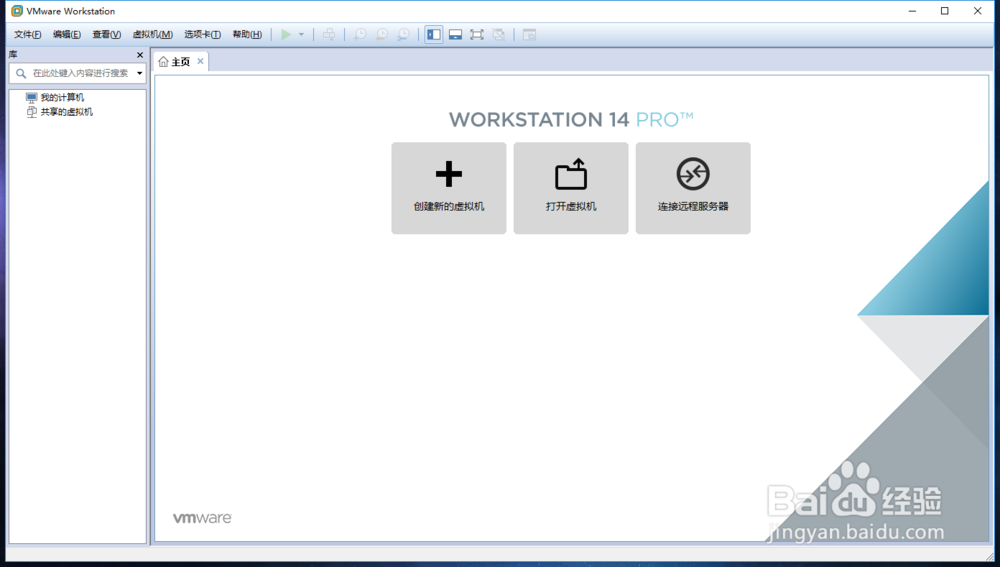Screen dimensions: 1000x567
Task: Click the WORKSTATION 14 PRO heading text
Action: pyautogui.click(x=571, y=120)
